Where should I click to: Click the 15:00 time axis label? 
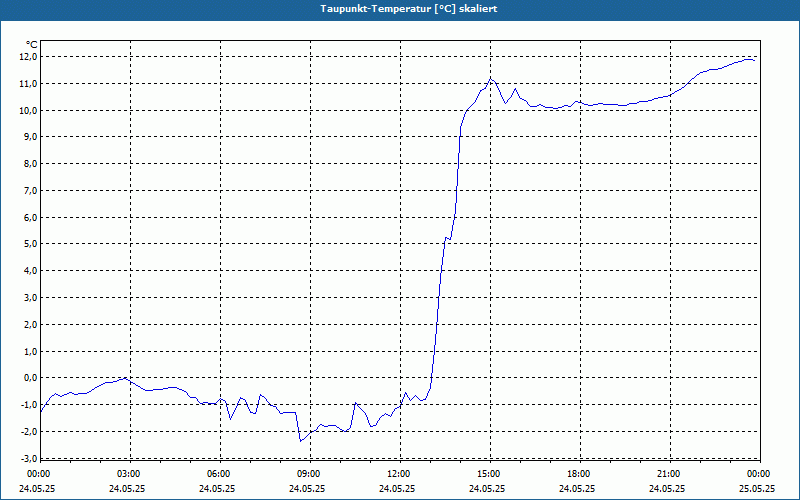click(489, 474)
